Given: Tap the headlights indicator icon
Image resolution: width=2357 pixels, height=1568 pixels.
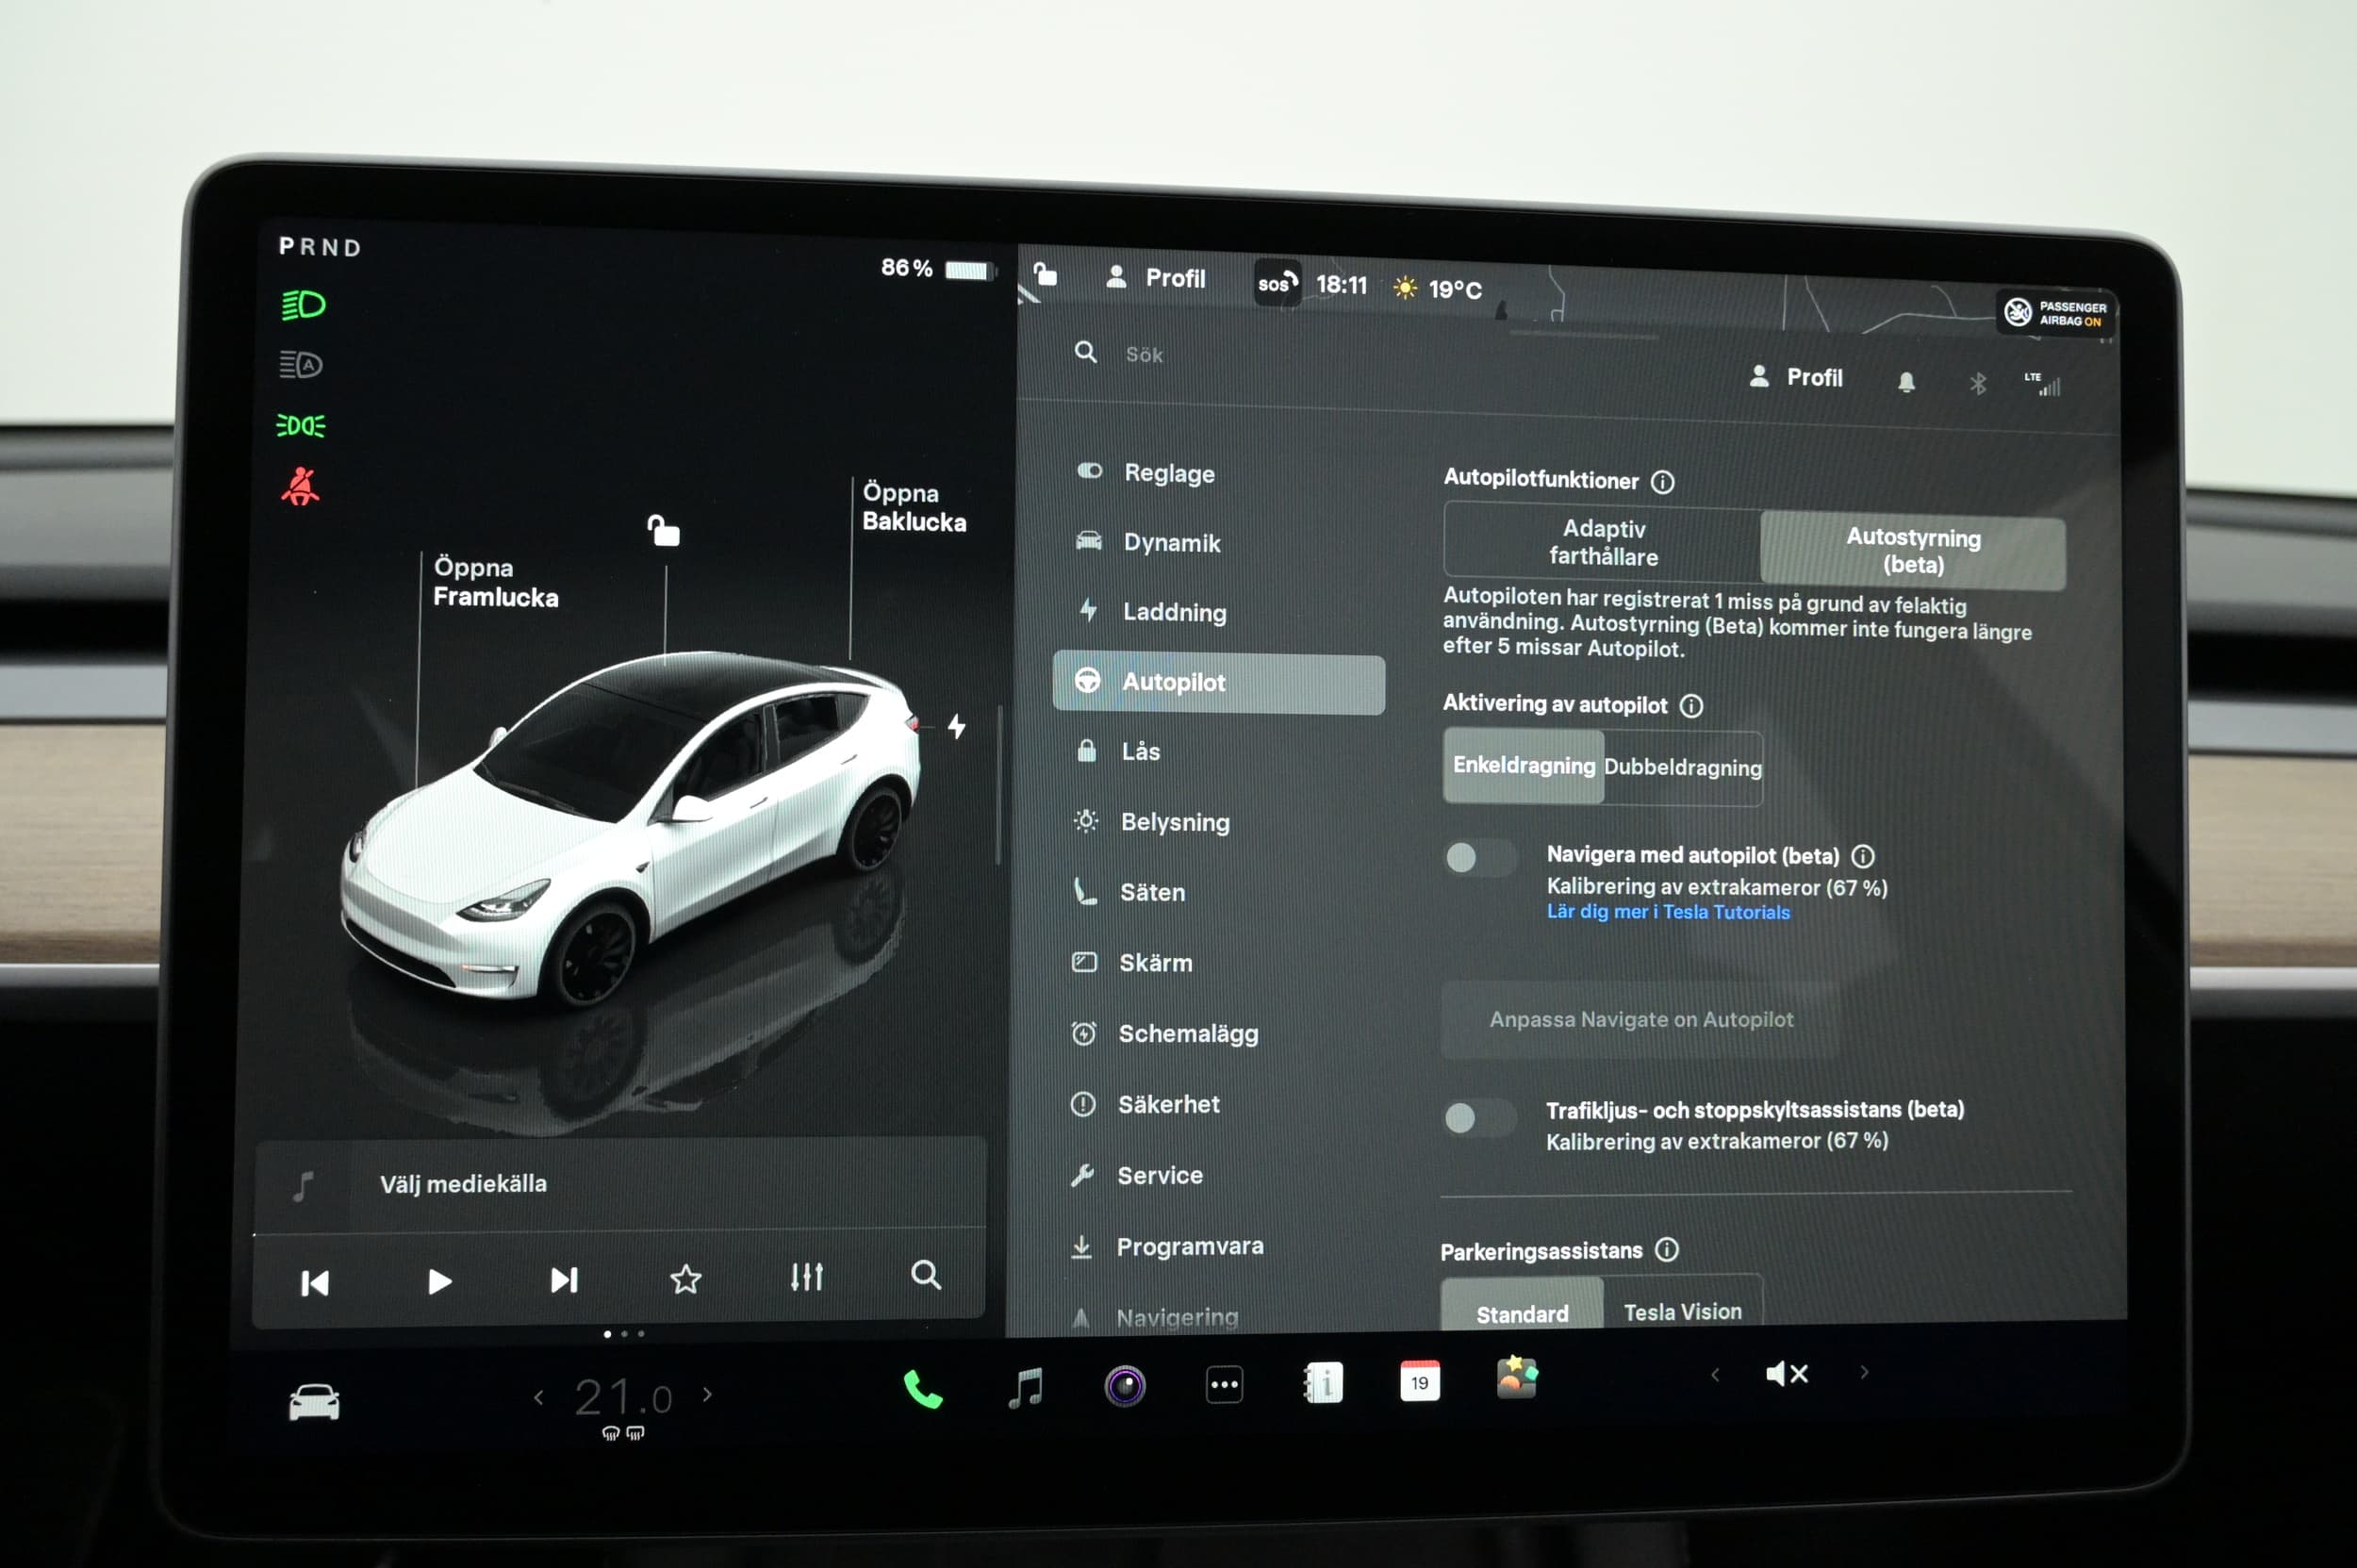Looking at the screenshot, I should click(x=303, y=304).
